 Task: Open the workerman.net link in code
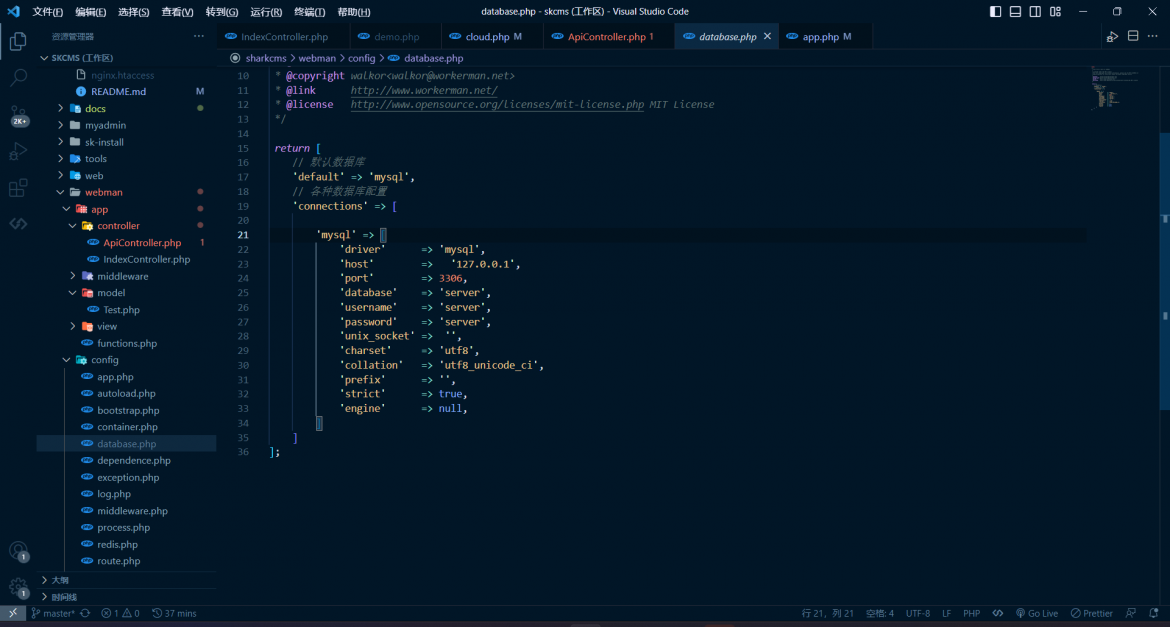(x=424, y=90)
